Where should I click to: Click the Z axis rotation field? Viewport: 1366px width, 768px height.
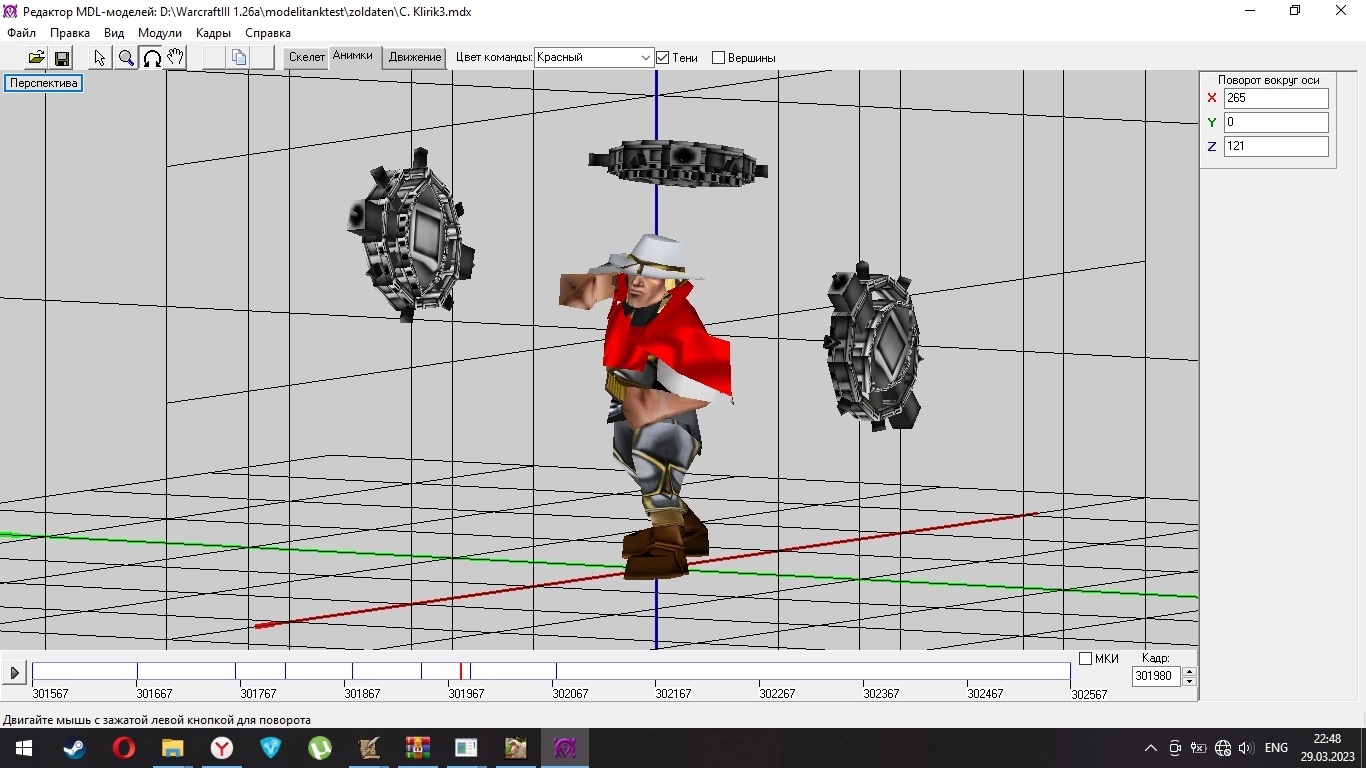(1276, 146)
